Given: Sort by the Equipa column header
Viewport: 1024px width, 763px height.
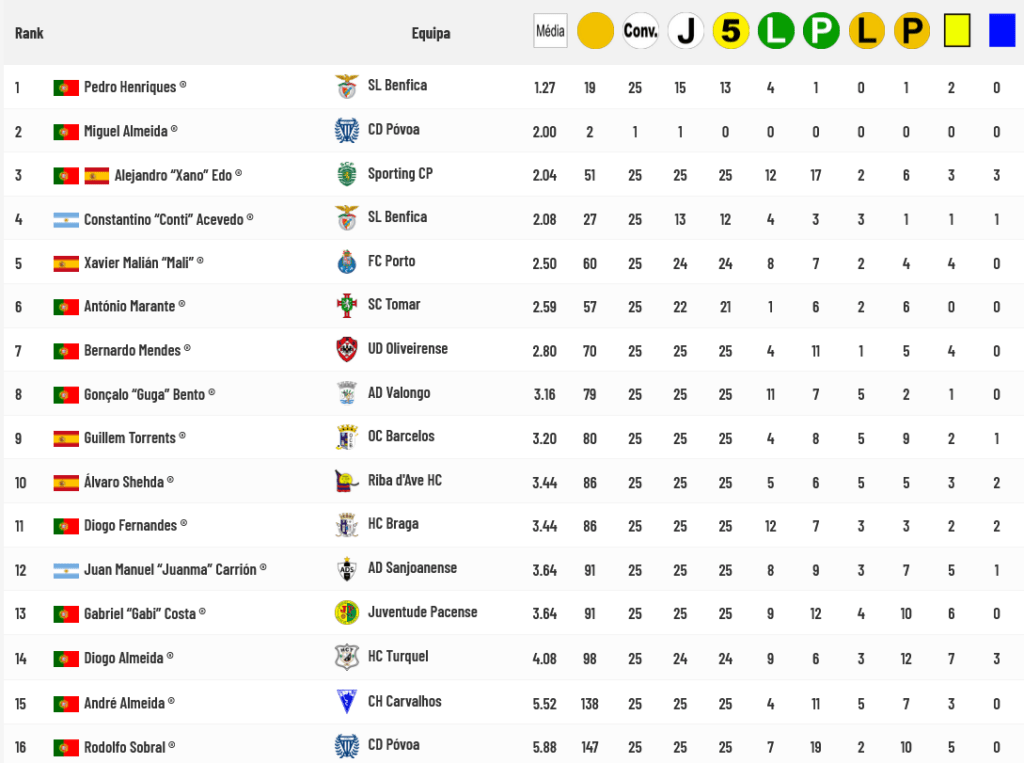Looking at the screenshot, I should tap(430, 33).
